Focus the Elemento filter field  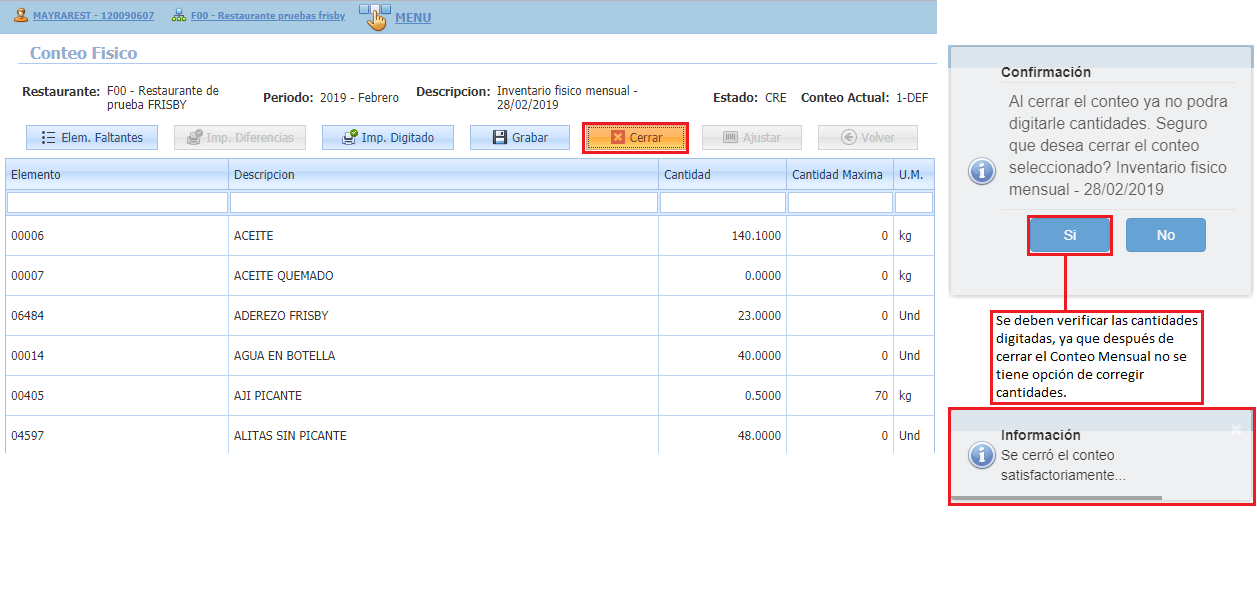coord(117,203)
